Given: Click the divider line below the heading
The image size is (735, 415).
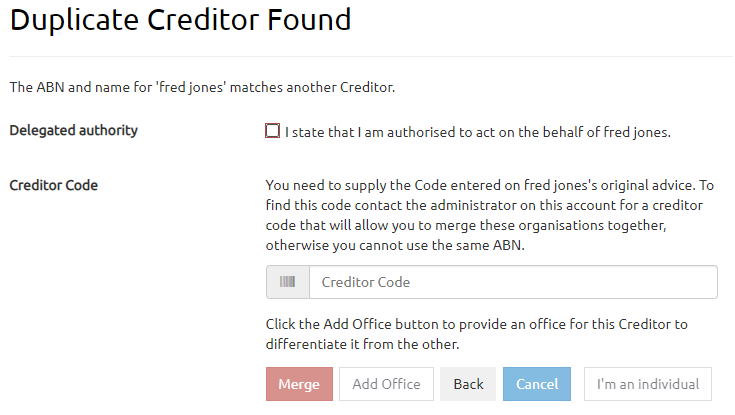Looking at the screenshot, I should (x=367, y=56).
